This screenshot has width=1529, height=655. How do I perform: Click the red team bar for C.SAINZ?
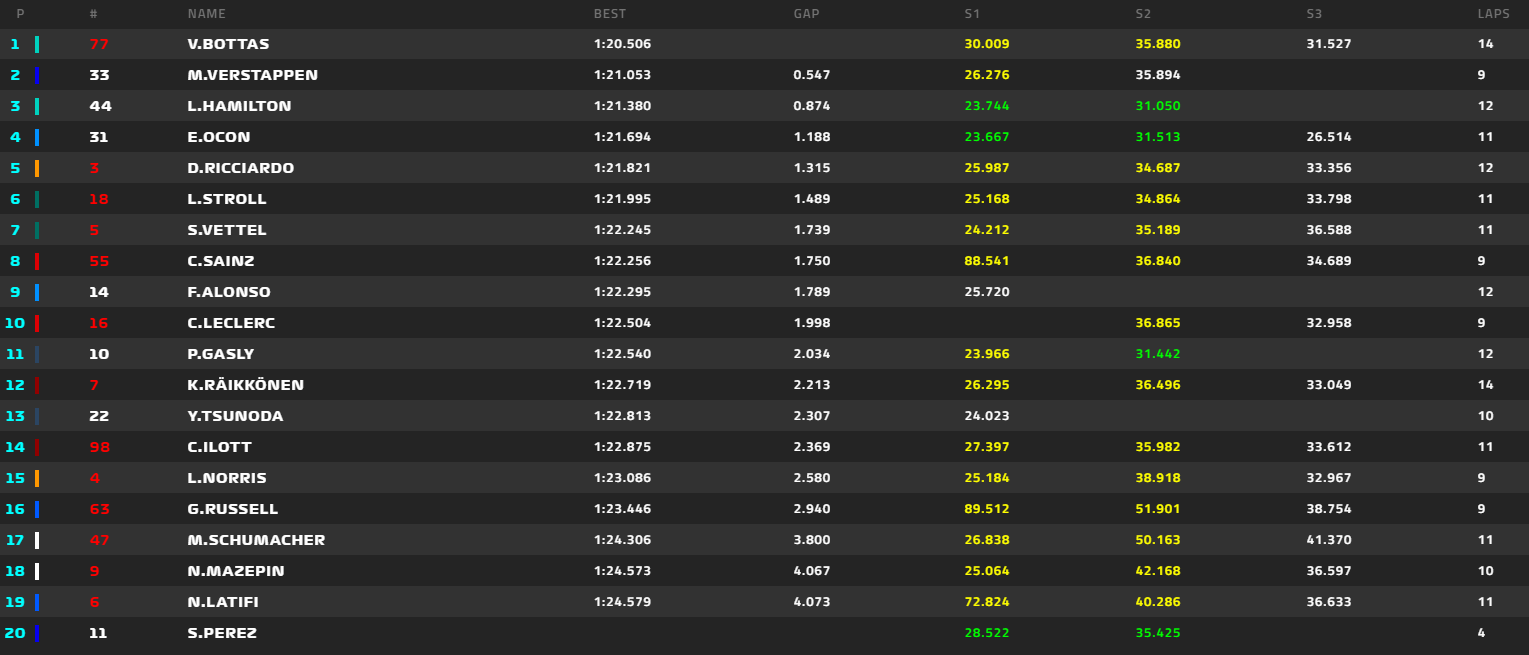[x=37, y=261]
